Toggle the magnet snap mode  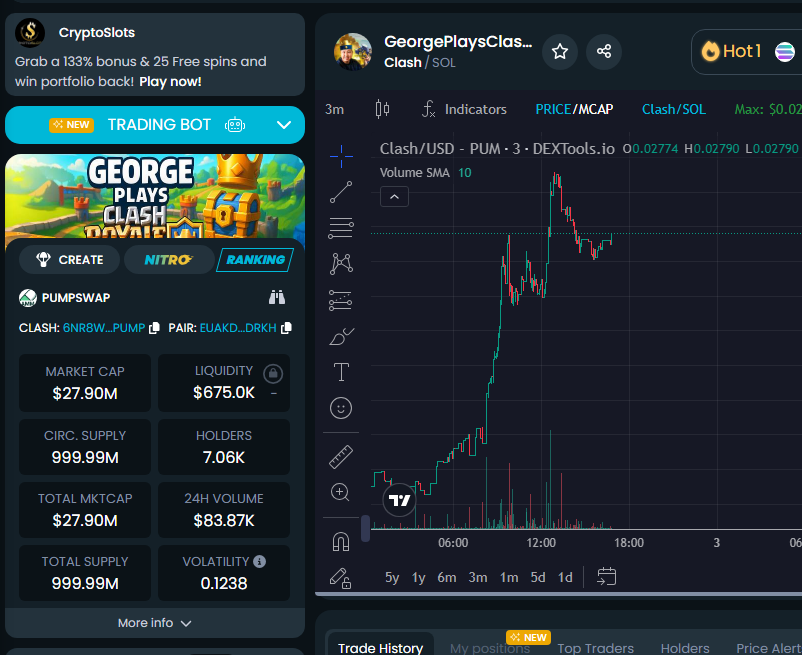point(341,541)
